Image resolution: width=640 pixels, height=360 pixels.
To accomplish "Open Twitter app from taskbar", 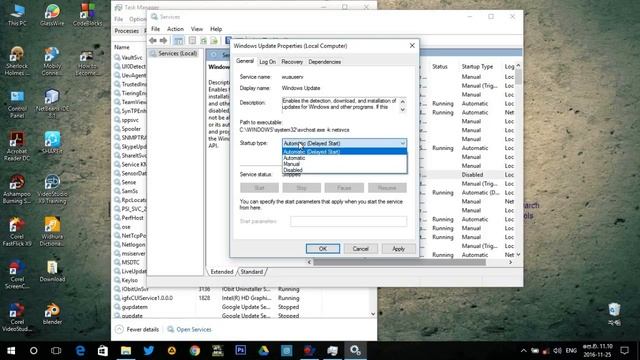I will [x=149, y=351].
